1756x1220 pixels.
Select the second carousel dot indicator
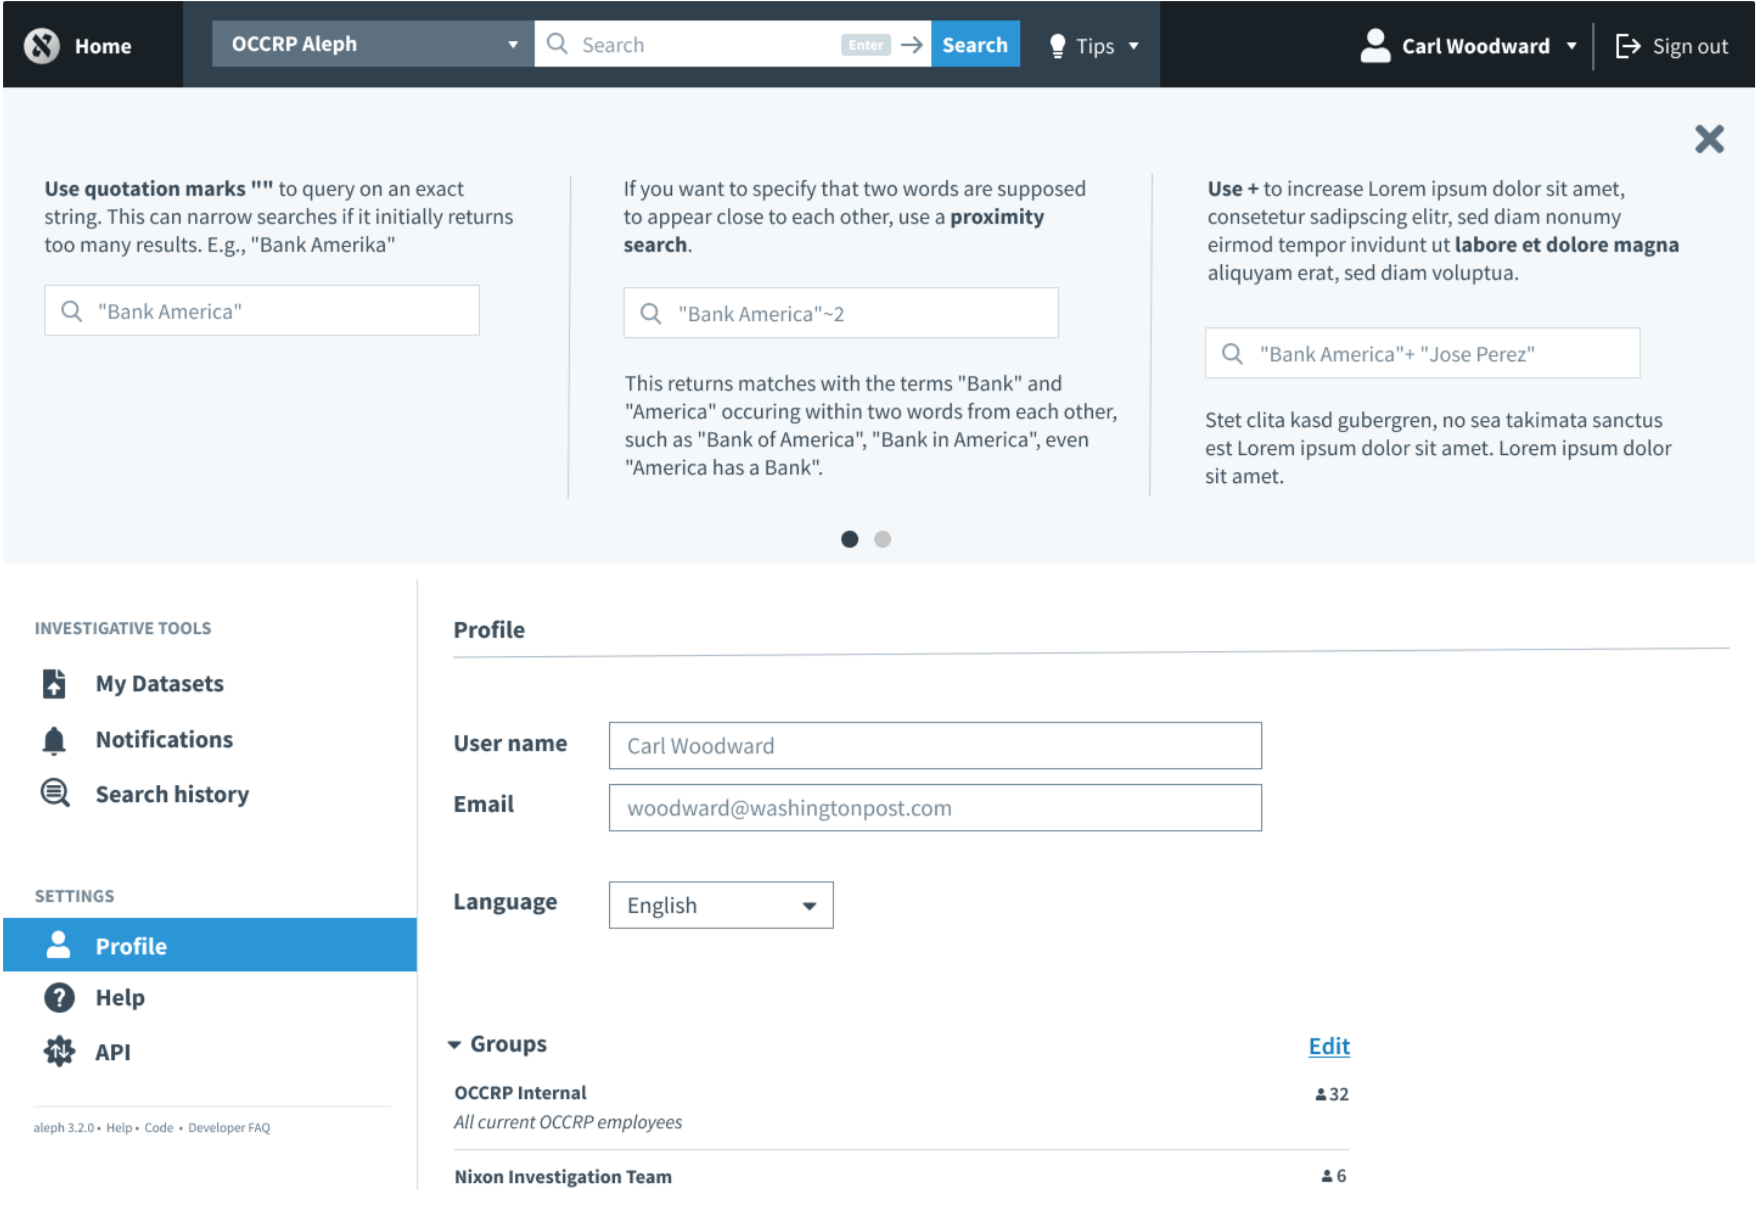(883, 539)
